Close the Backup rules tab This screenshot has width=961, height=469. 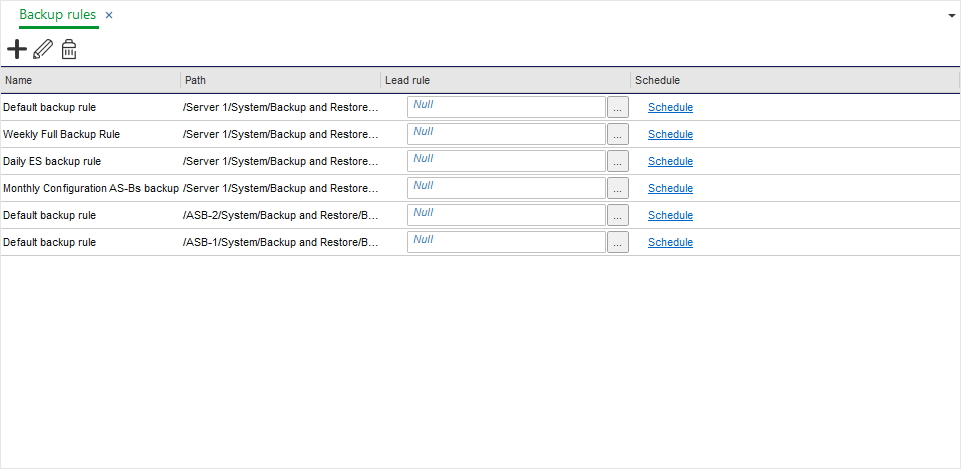pos(109,15)
